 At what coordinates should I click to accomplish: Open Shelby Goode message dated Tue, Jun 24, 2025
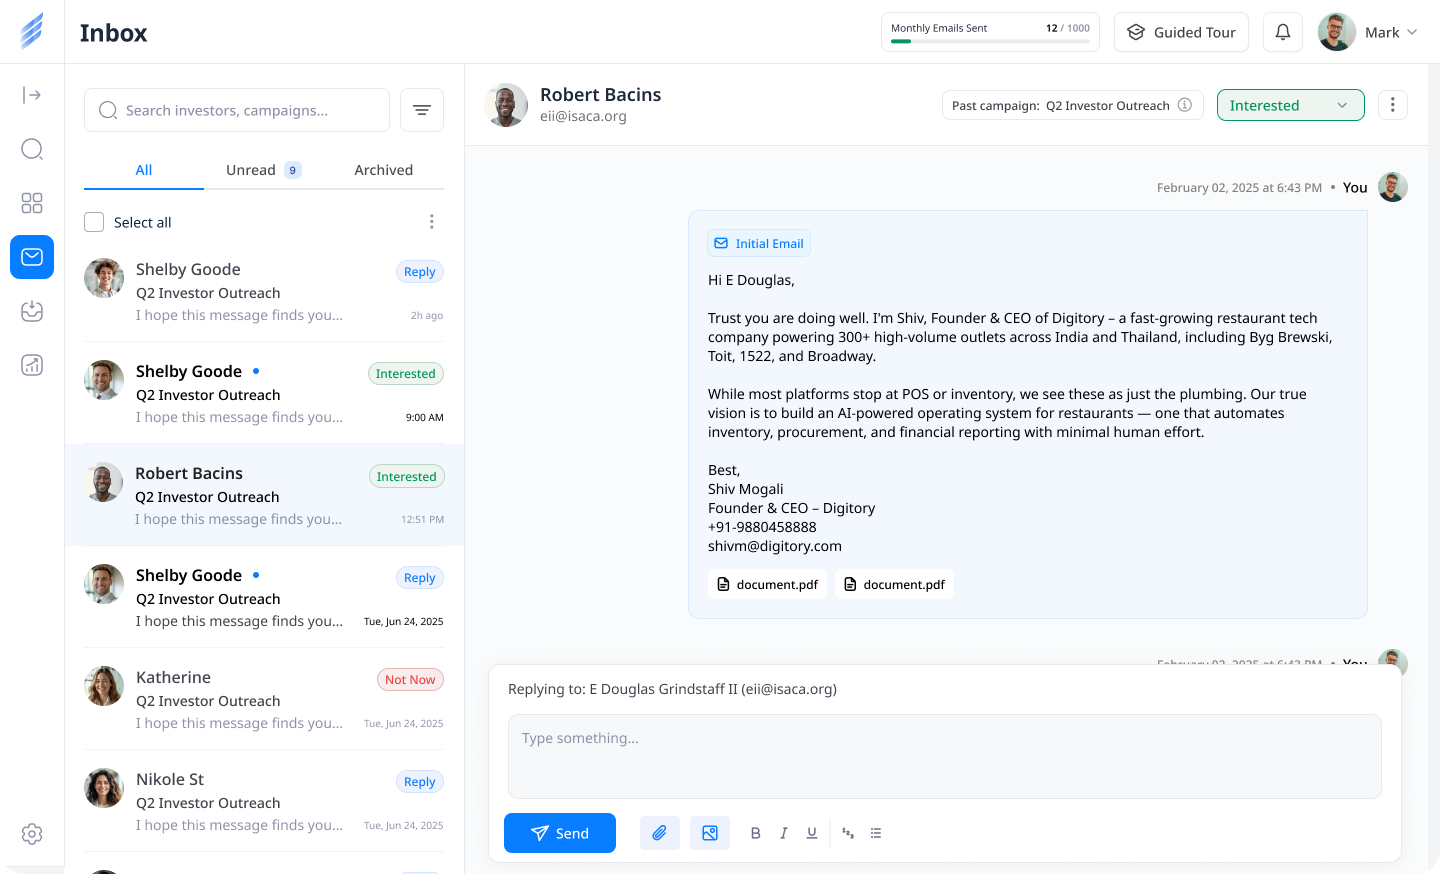(x=265, y=597)
